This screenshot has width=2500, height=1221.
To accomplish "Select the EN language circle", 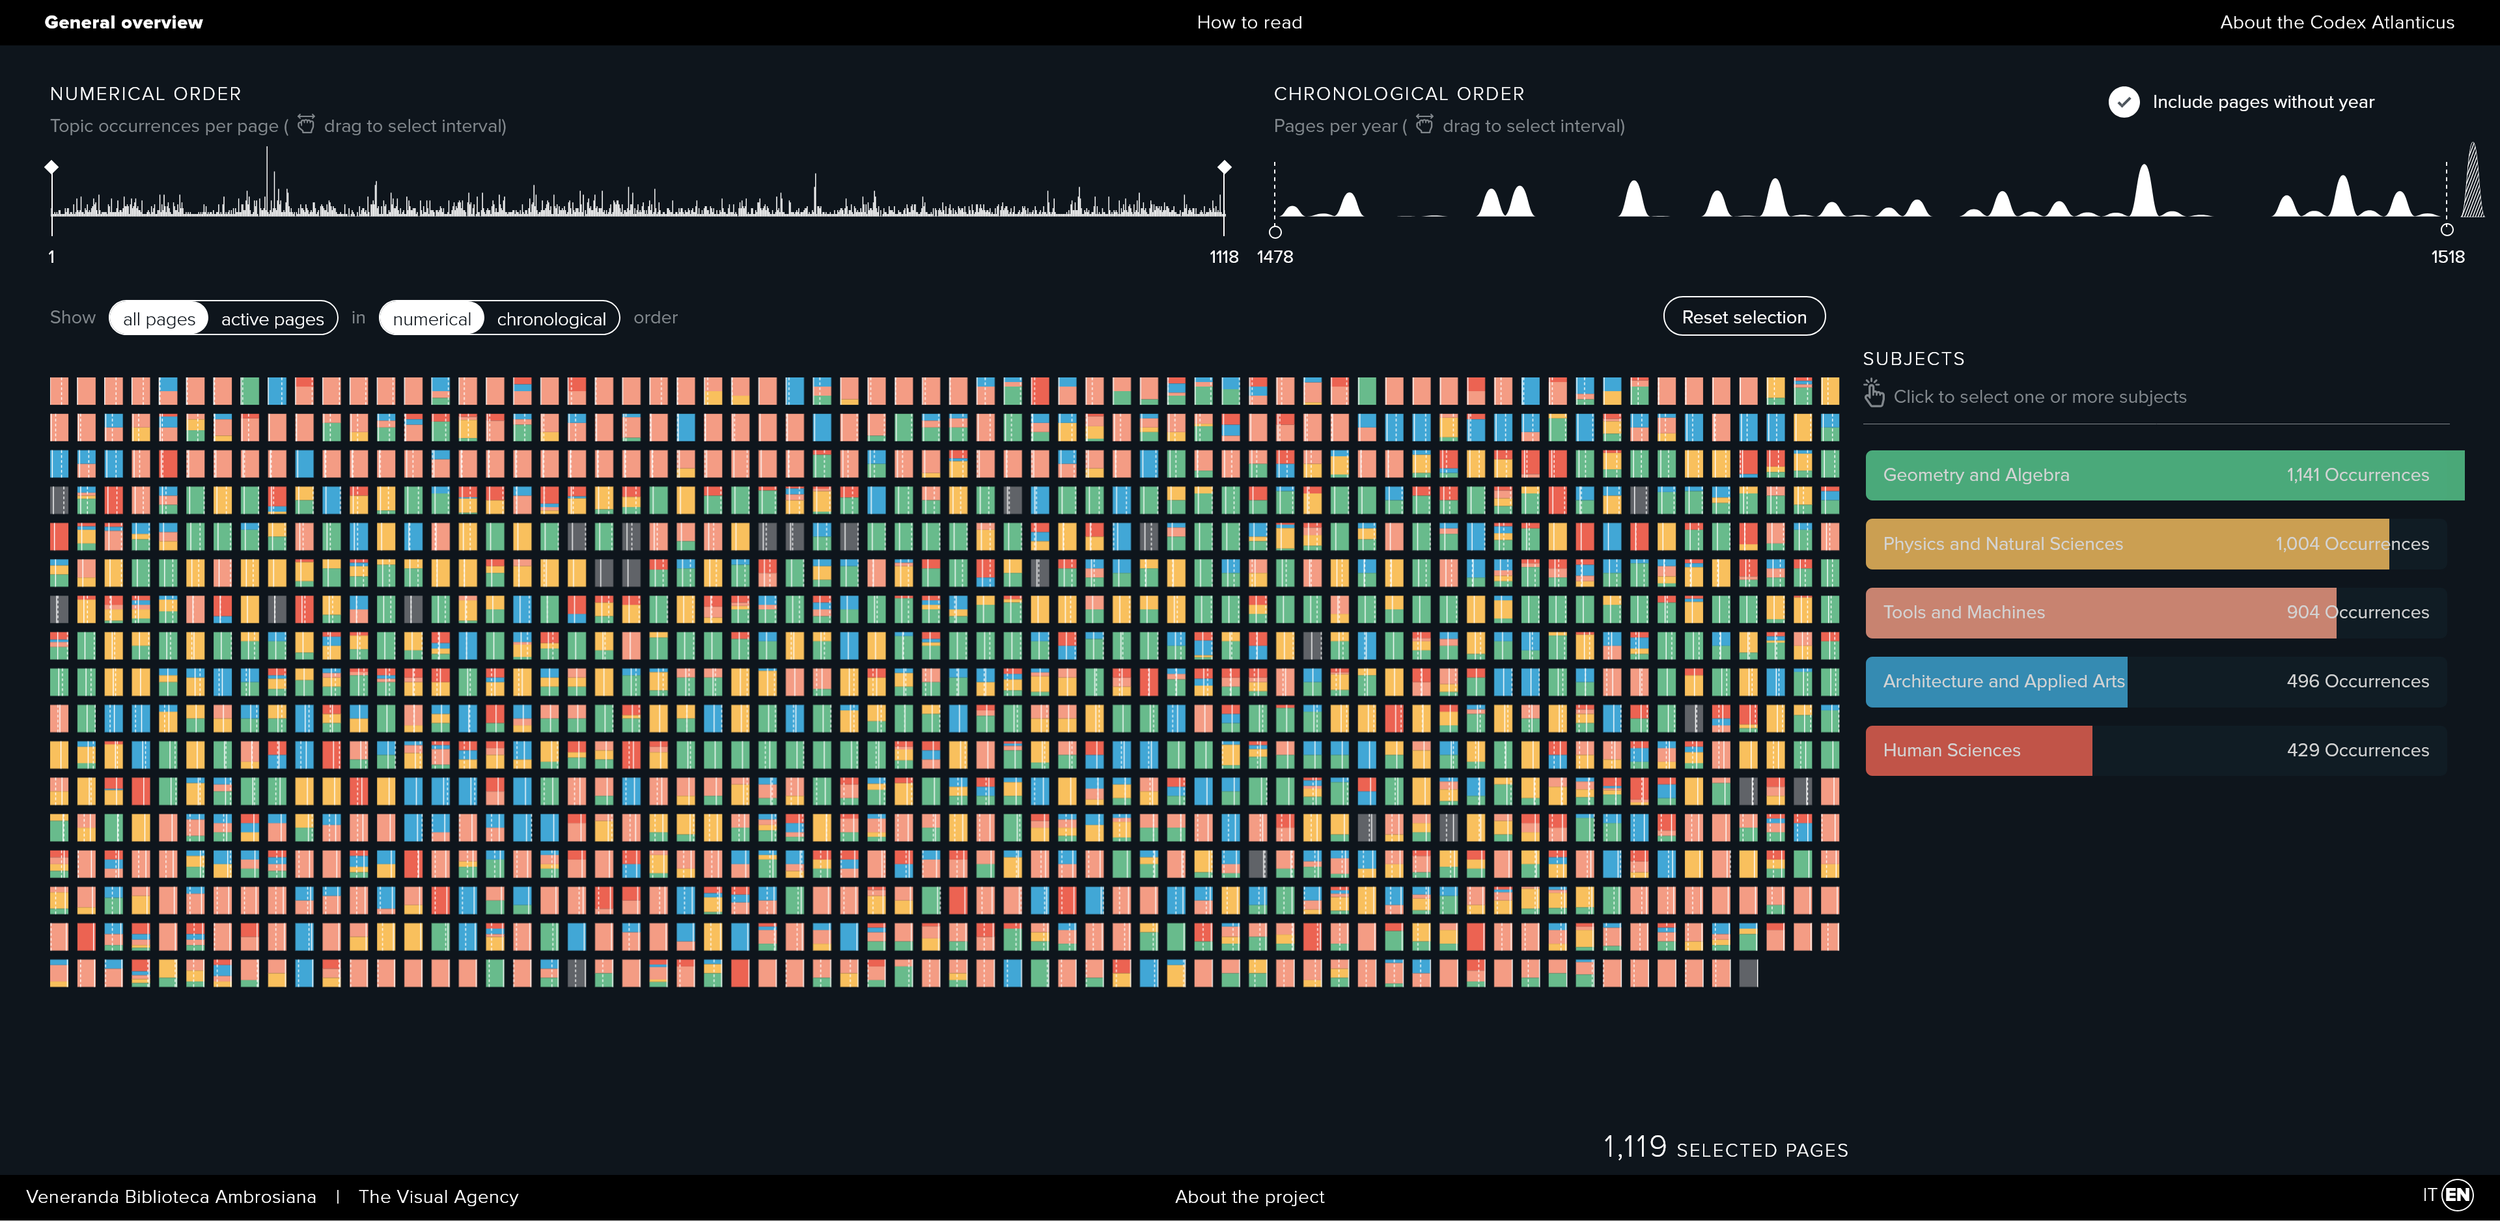I will 2457,1195.
